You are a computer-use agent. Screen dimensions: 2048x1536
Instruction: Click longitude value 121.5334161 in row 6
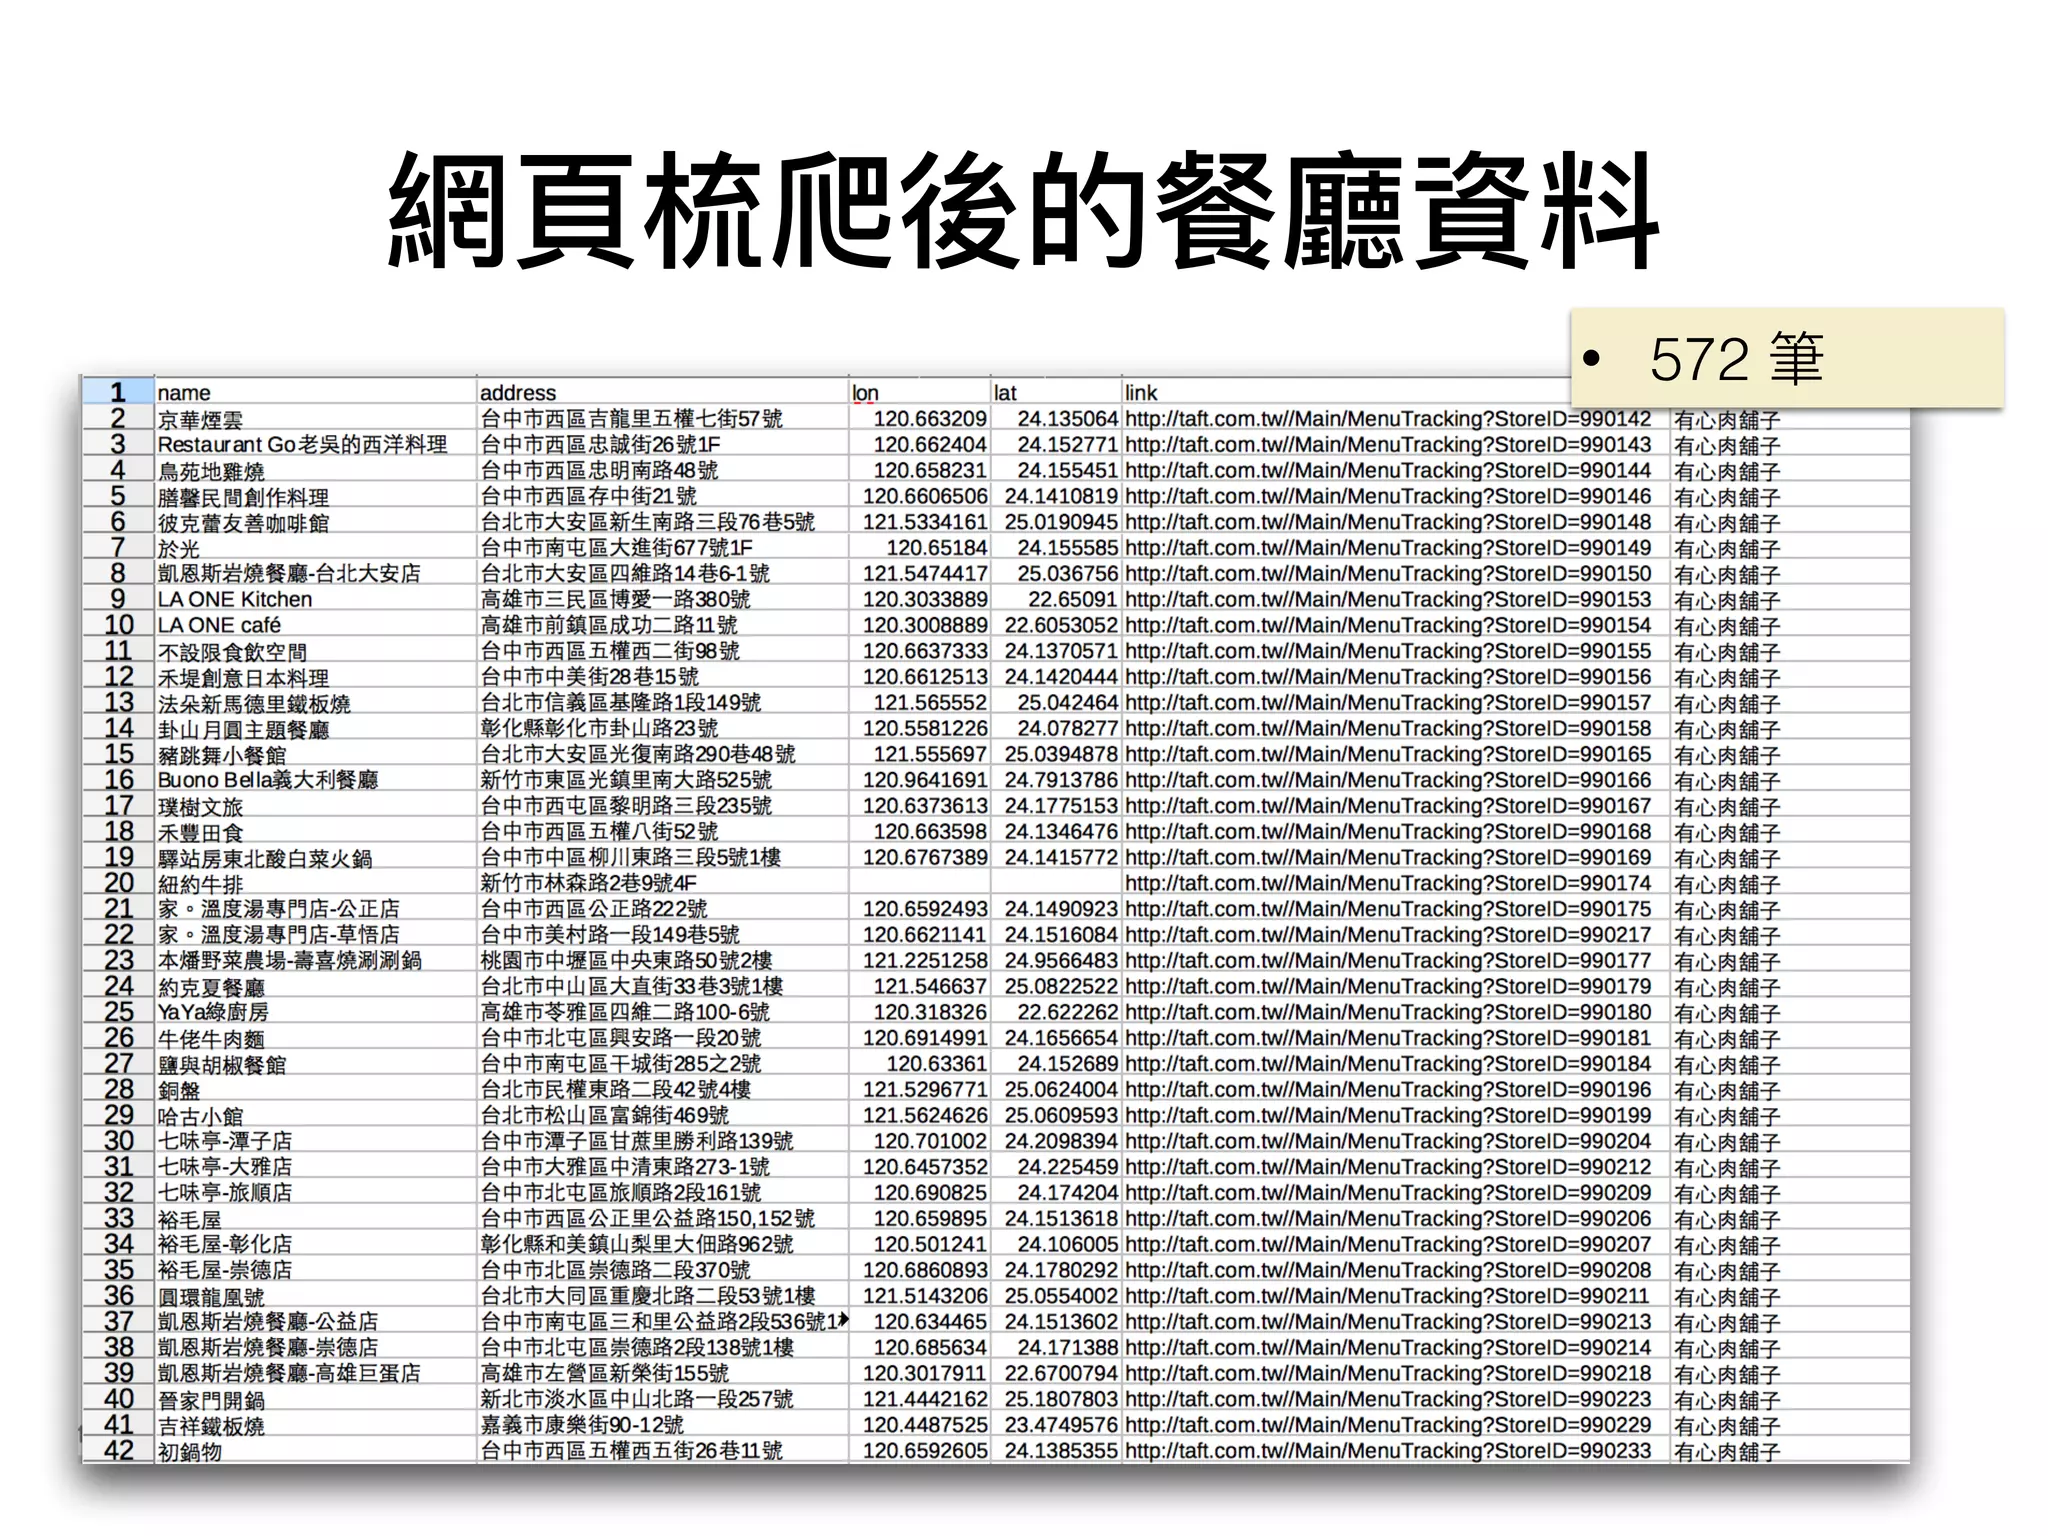(925, 522)
